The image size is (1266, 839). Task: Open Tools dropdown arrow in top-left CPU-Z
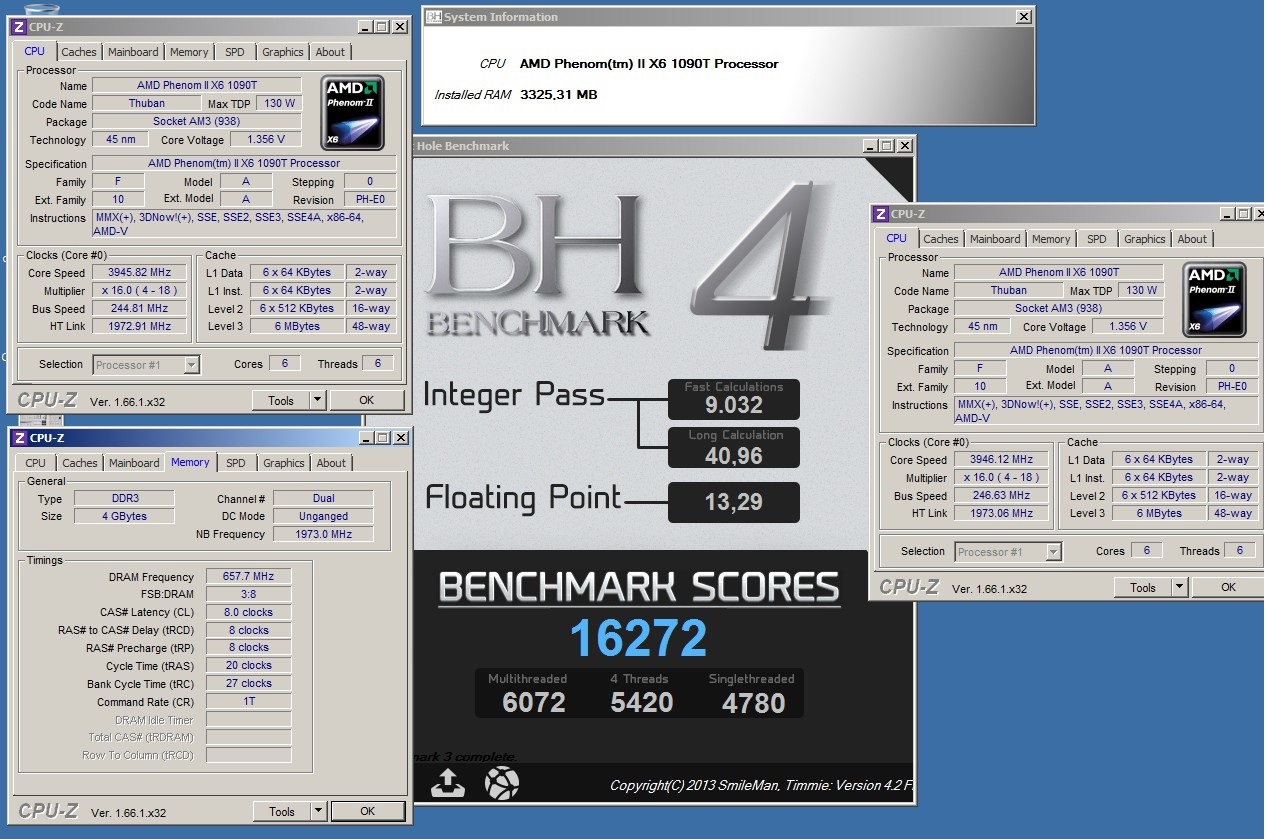[317, 400]
